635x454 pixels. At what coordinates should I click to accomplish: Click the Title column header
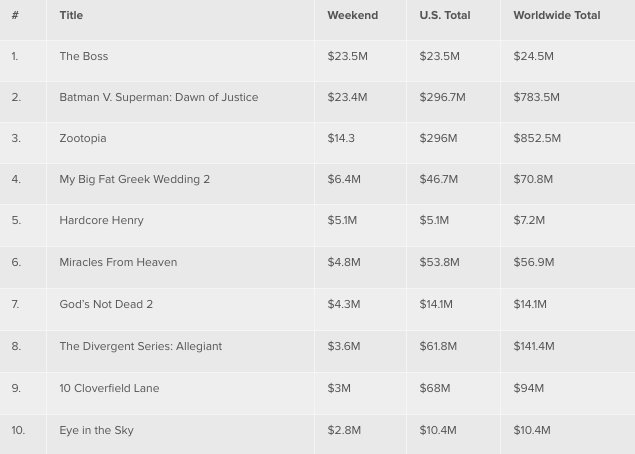click(x=71, y=15)
